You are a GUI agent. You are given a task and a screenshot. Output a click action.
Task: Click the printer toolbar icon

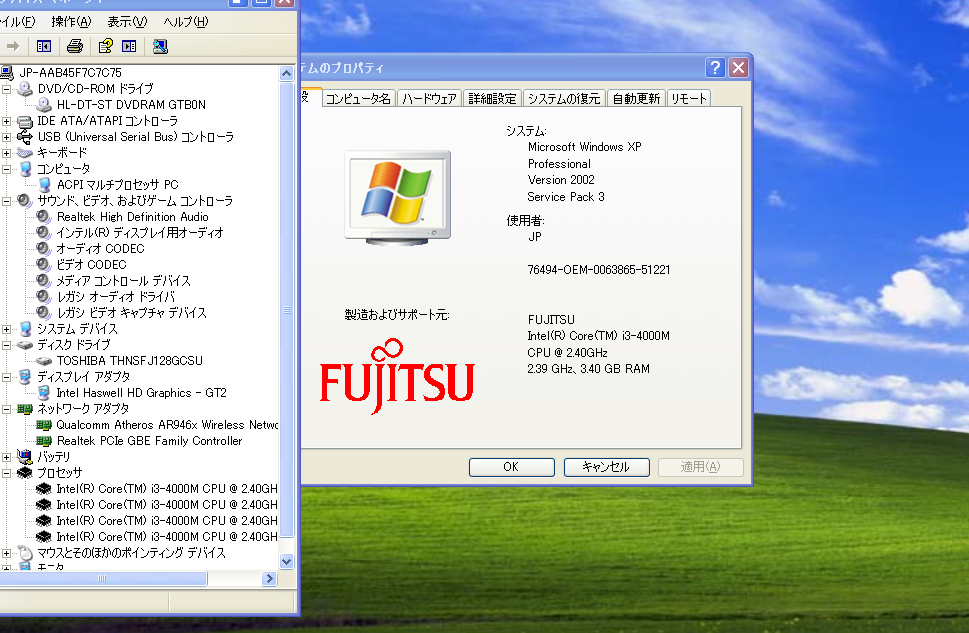tap(75, 46)
